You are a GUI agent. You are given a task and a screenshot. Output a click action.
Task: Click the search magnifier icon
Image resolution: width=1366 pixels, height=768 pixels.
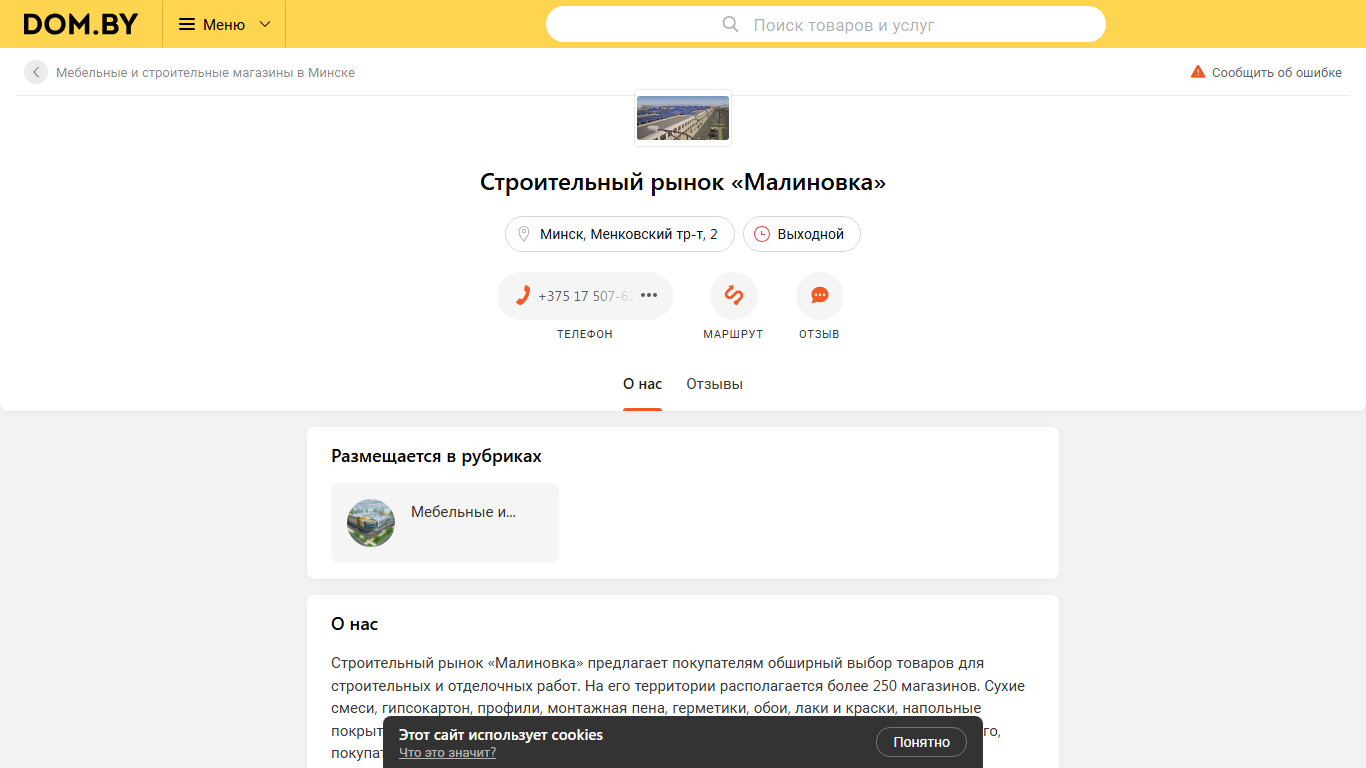[730, 24]
